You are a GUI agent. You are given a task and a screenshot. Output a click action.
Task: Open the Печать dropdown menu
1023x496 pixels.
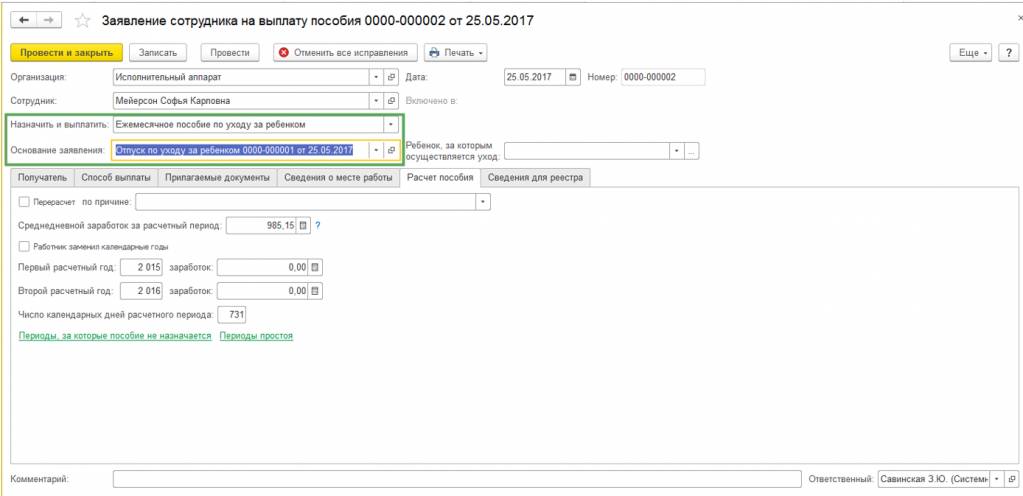click(455, 53)
